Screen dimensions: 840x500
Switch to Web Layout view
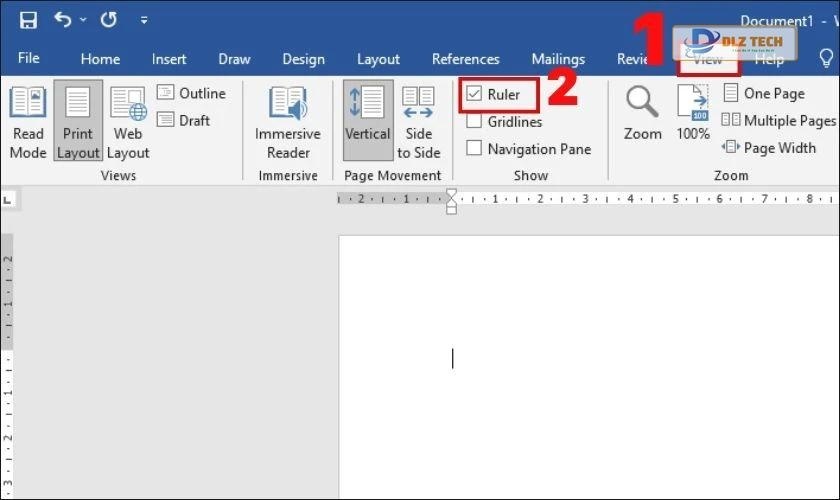128,122
